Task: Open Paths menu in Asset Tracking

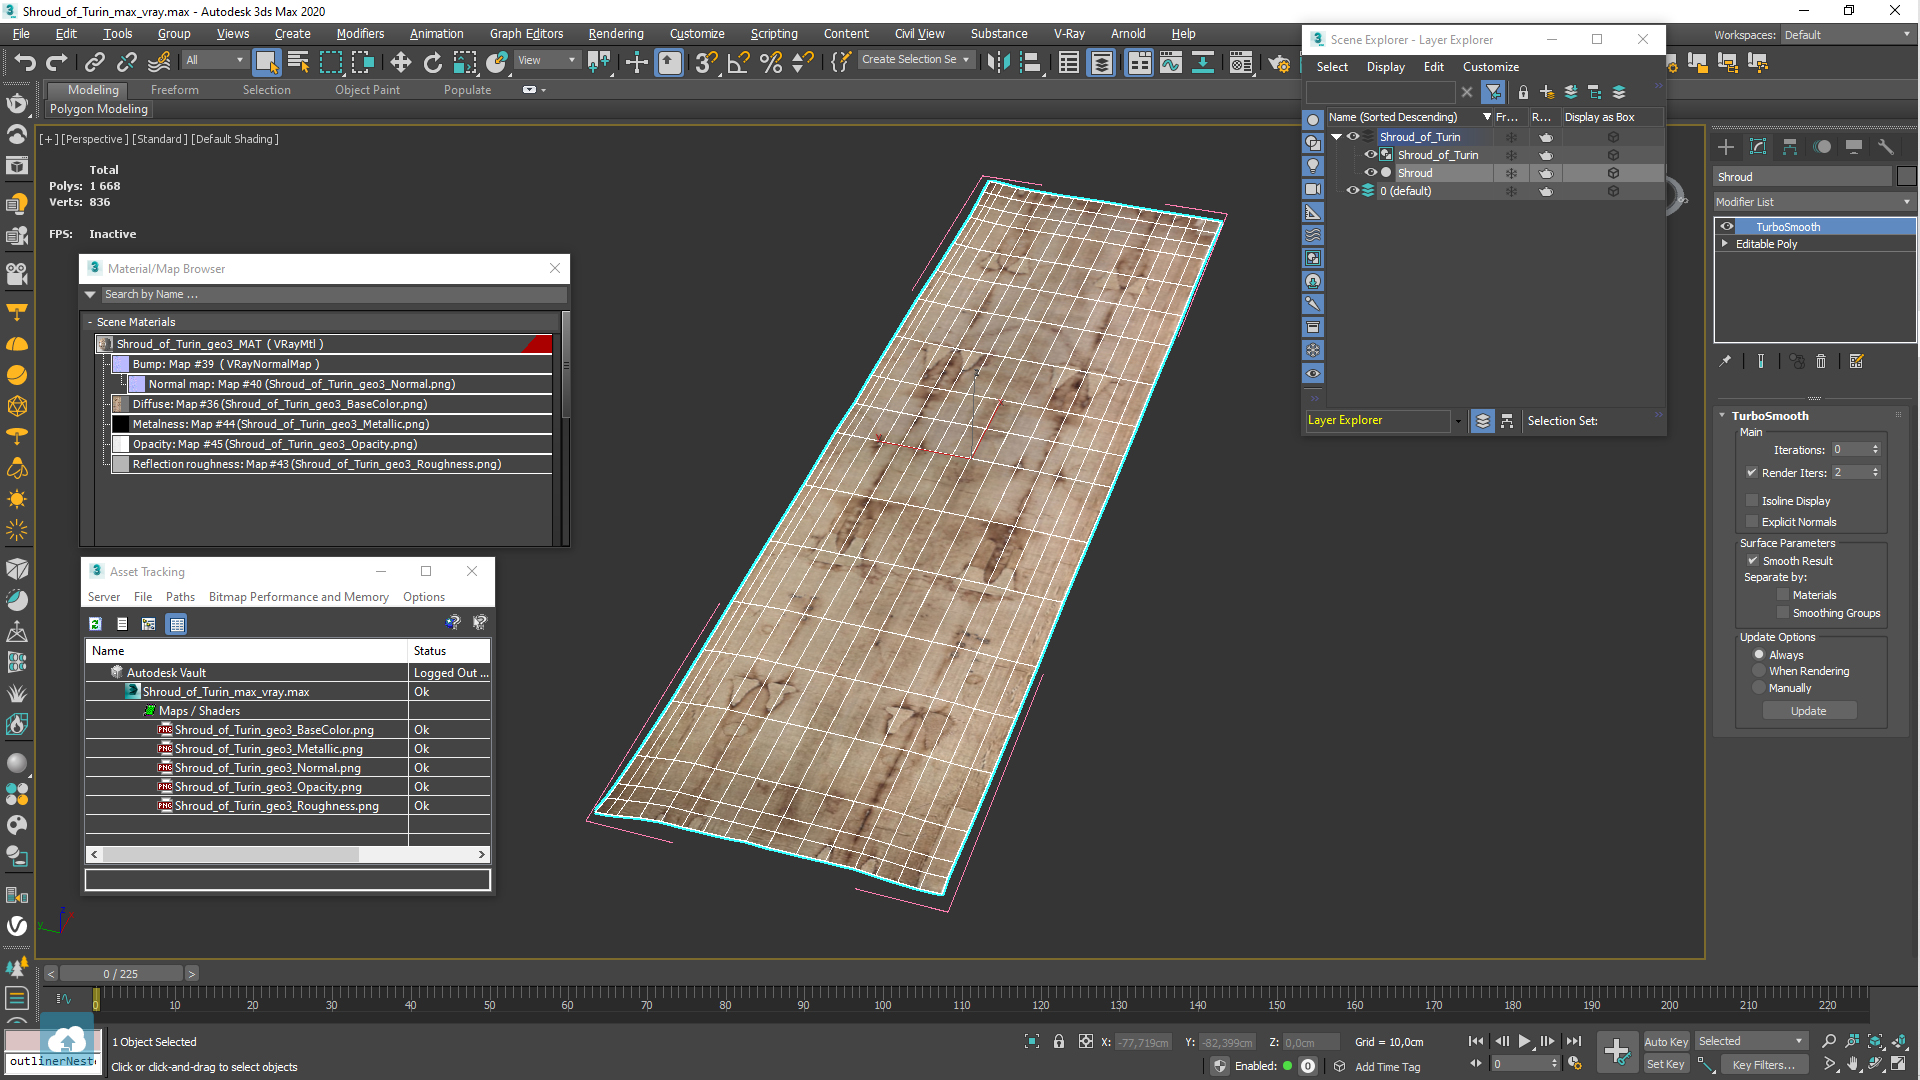Action: pos(180,597)
